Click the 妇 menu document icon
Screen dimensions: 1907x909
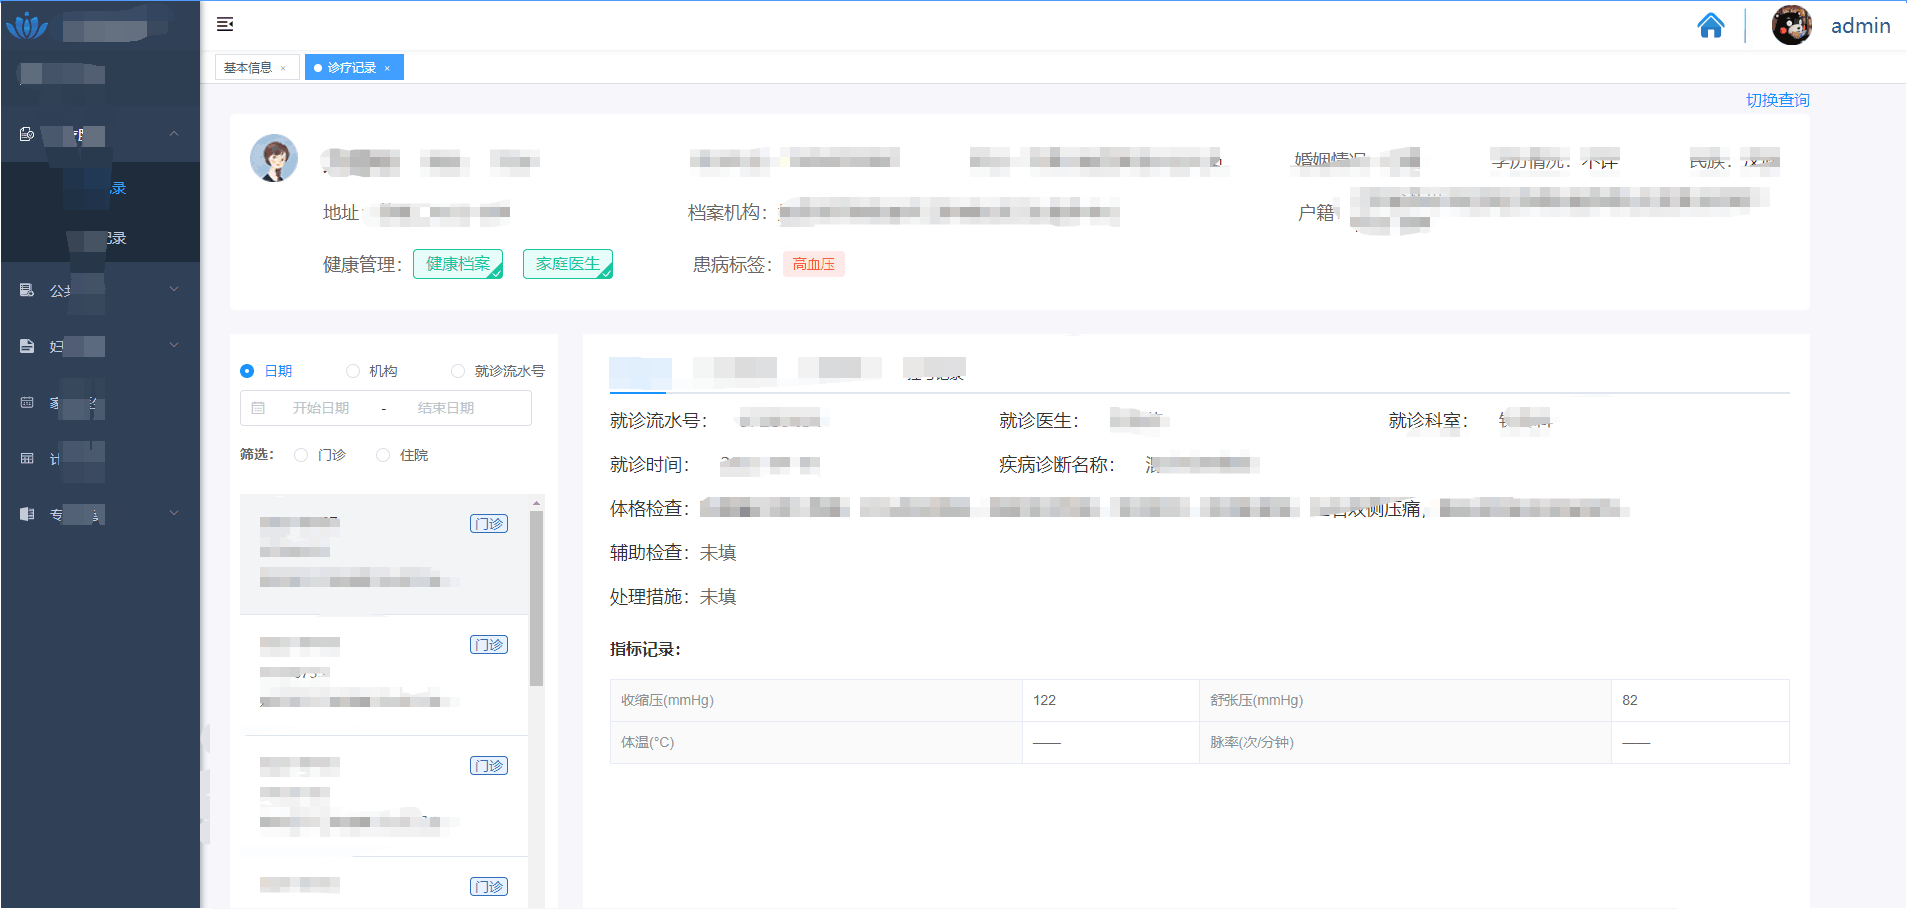tap(27, 346)
